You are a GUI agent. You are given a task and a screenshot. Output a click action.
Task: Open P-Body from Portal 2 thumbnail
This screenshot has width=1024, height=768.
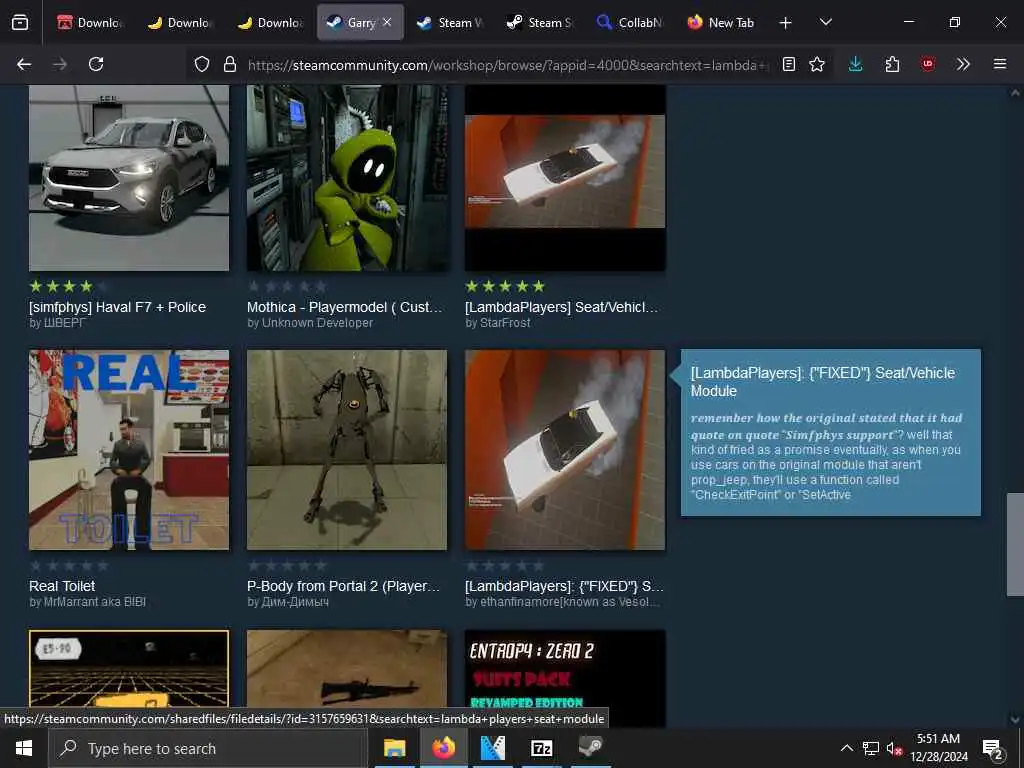click(x=347, y=449)
